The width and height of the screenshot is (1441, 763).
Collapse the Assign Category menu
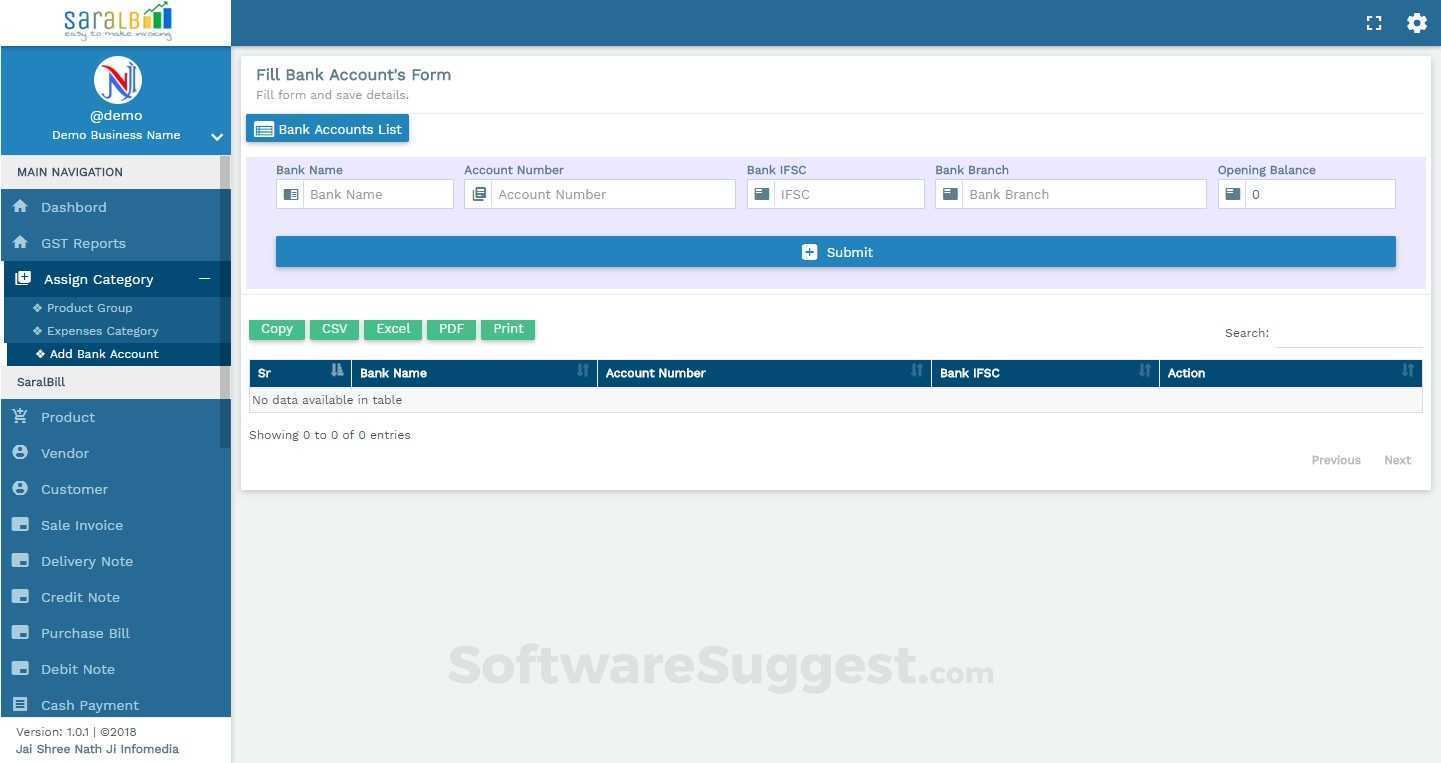[204, 279]
